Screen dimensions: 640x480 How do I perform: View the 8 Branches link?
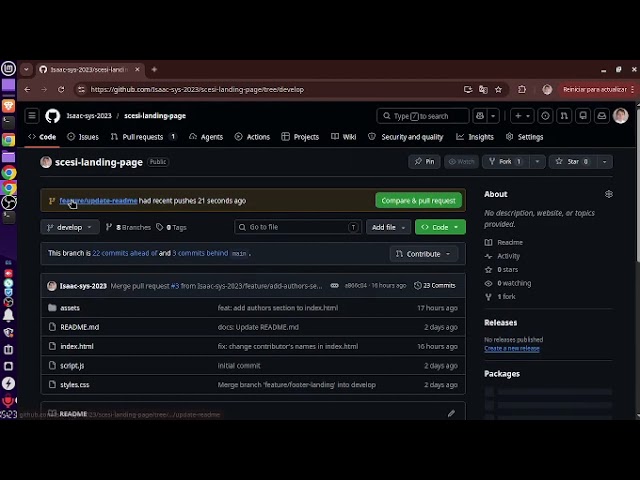click(x=128, y=227)
